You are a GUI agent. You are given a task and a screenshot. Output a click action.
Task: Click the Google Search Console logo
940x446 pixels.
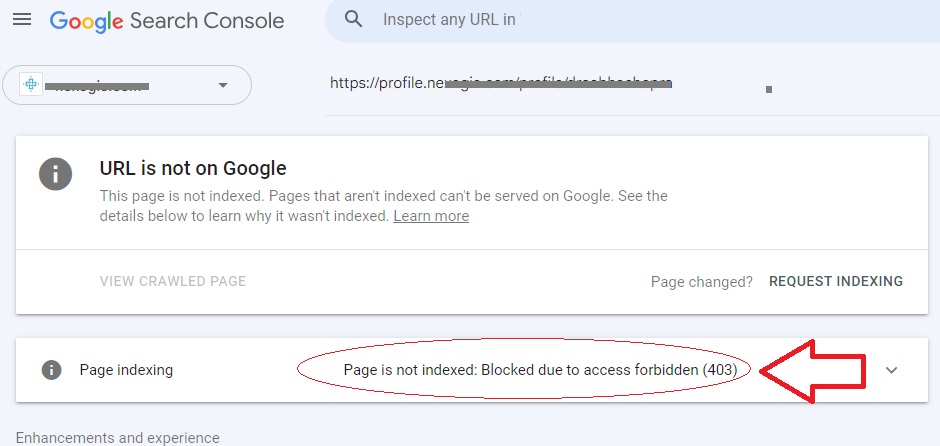click(167, 21)
